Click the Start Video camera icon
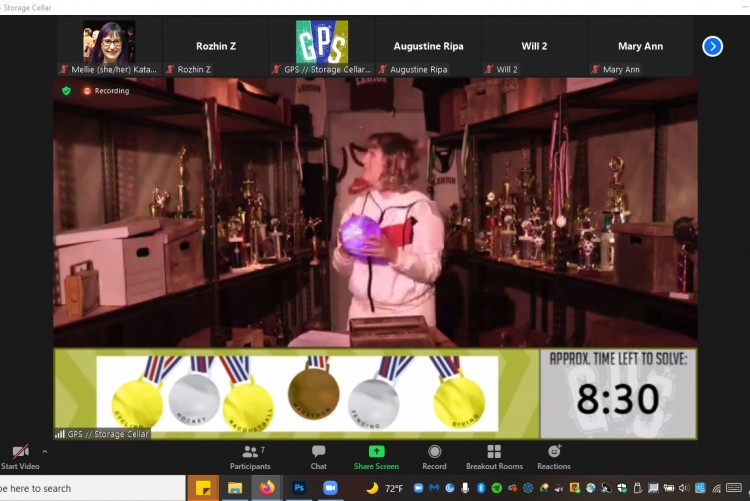The height and width of the screenshot is (501, 750). tap(19, 452)
